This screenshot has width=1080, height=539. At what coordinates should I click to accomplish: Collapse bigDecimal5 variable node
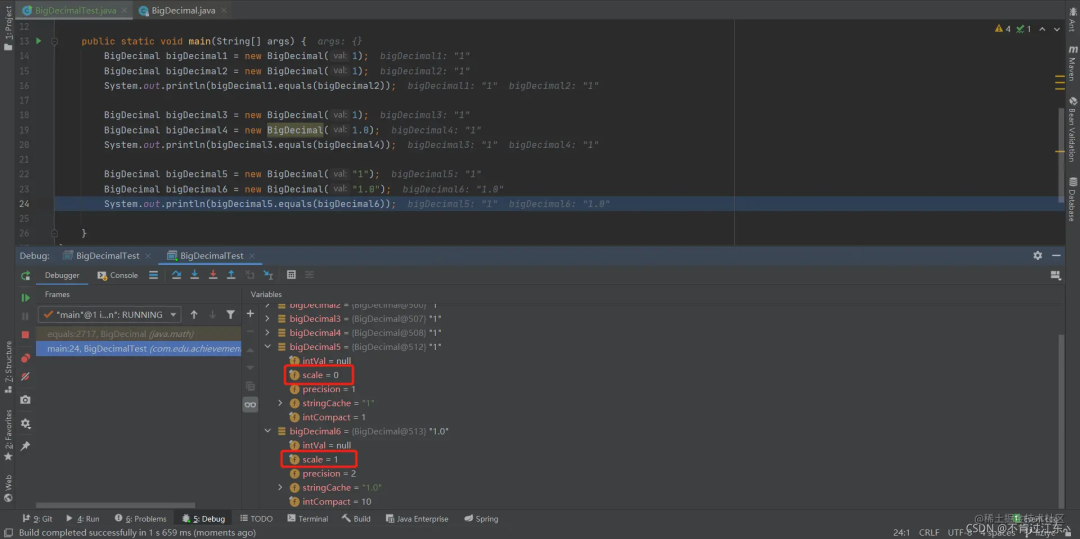268,347
